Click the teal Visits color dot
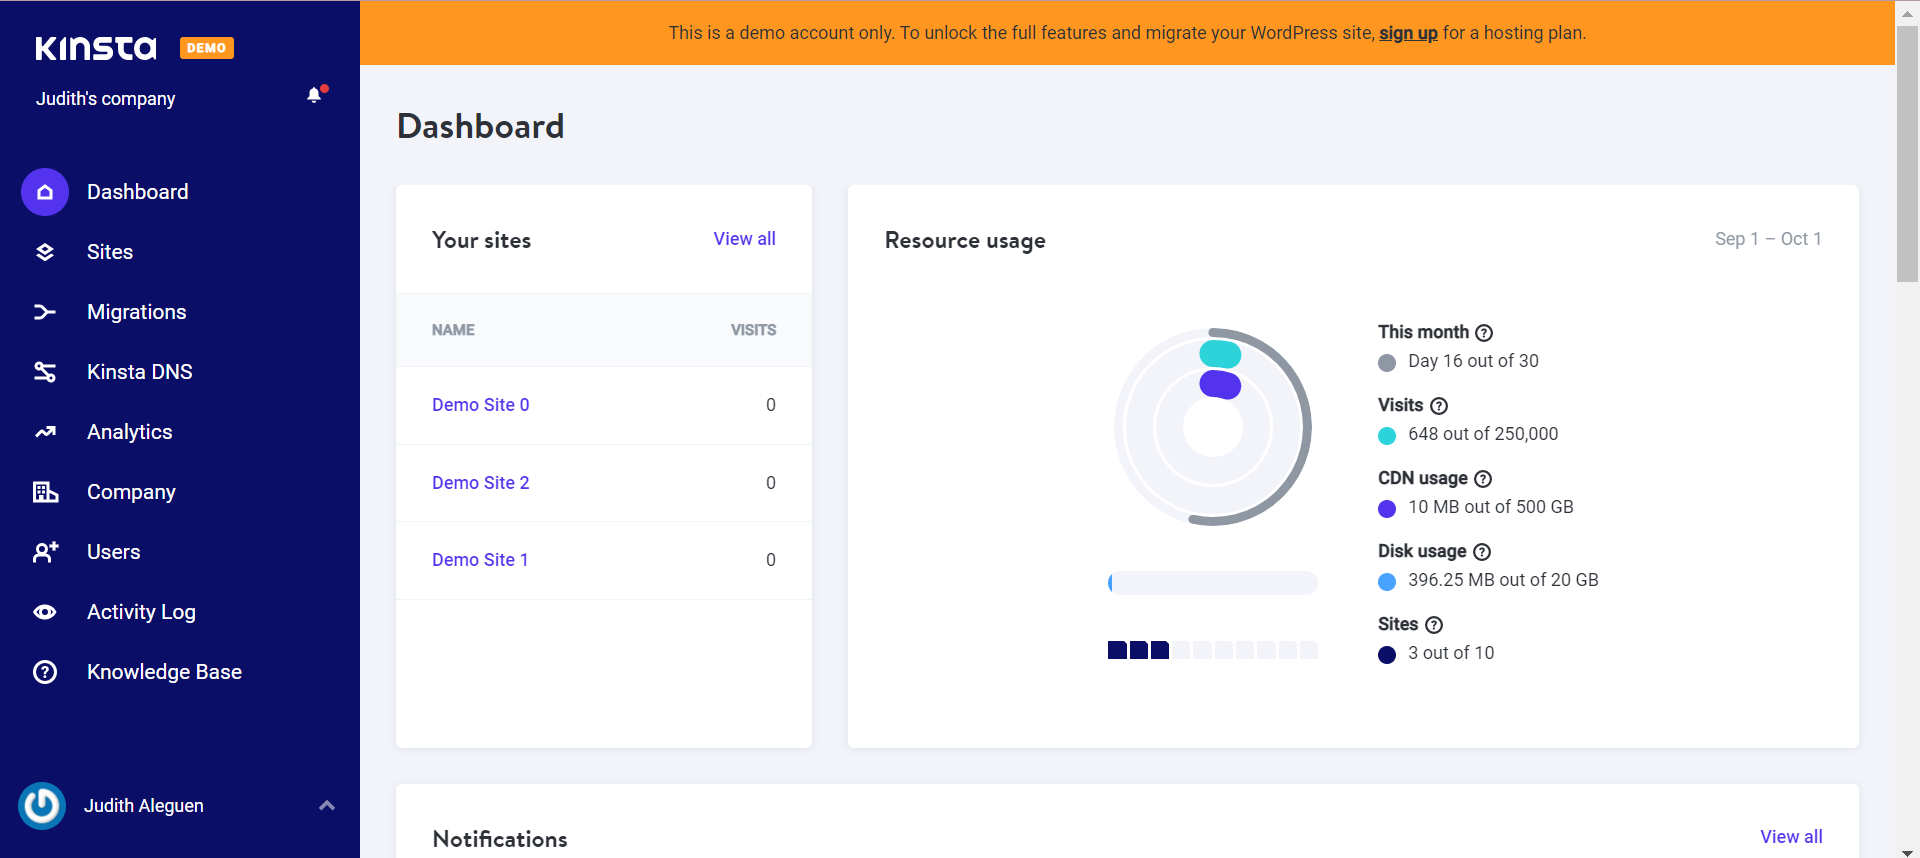This screenshot has height=858, width=1920. [1387, 436]
